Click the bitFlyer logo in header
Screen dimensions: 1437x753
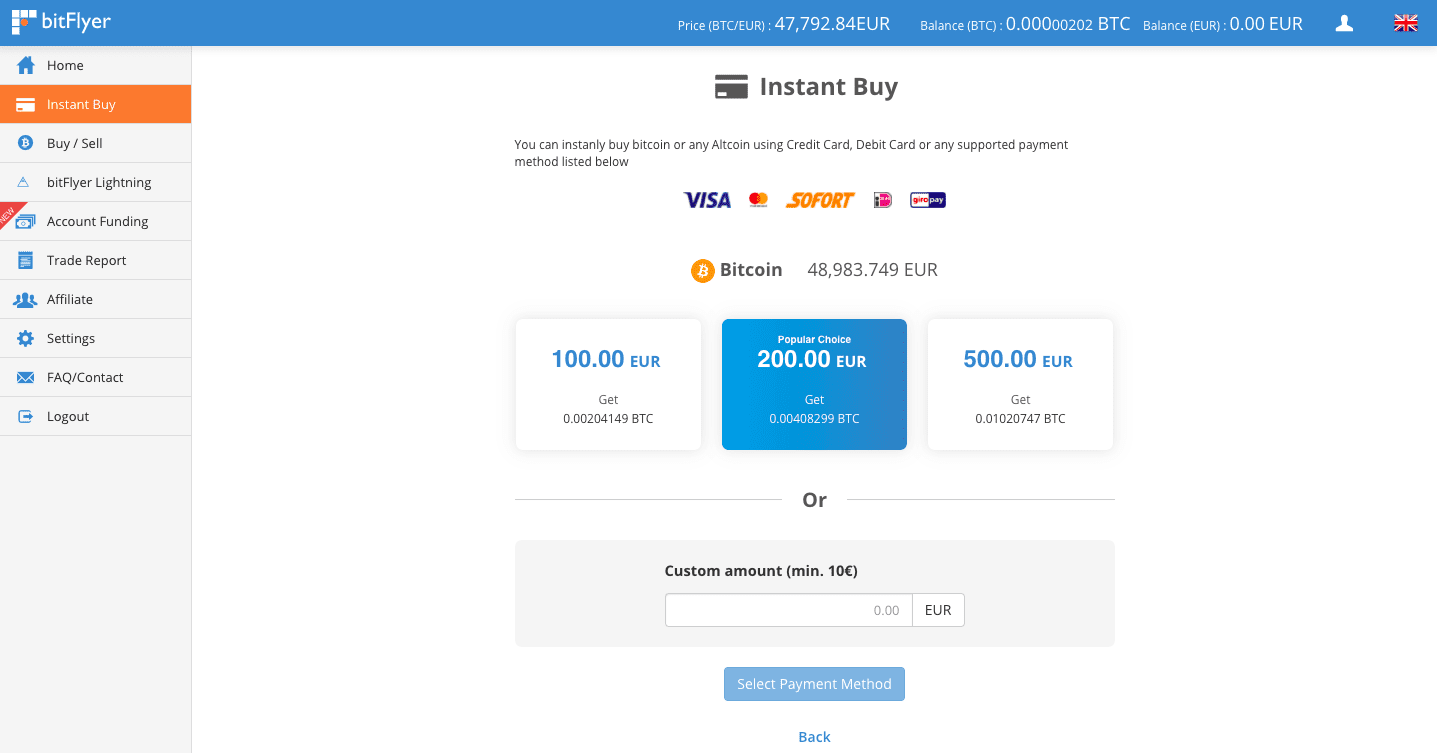point(61,21)
